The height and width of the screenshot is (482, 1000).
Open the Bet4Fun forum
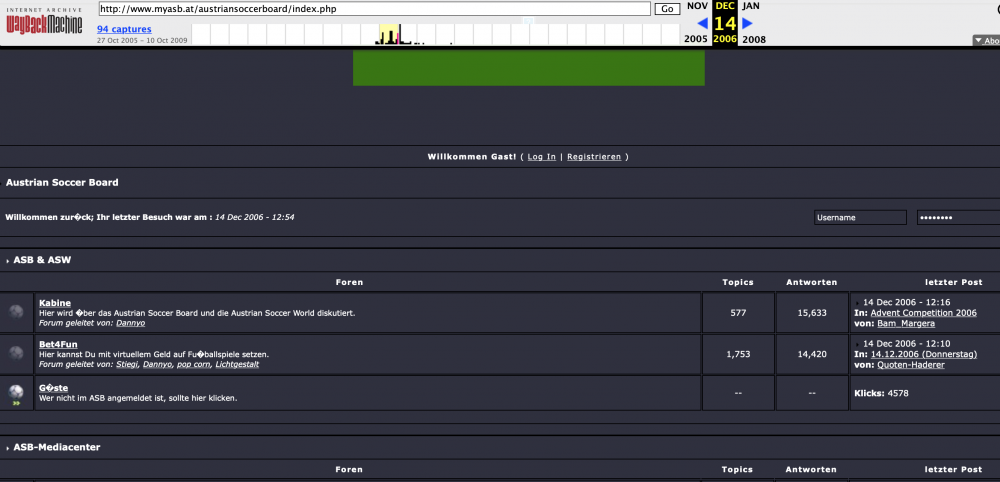click(58, 344)
